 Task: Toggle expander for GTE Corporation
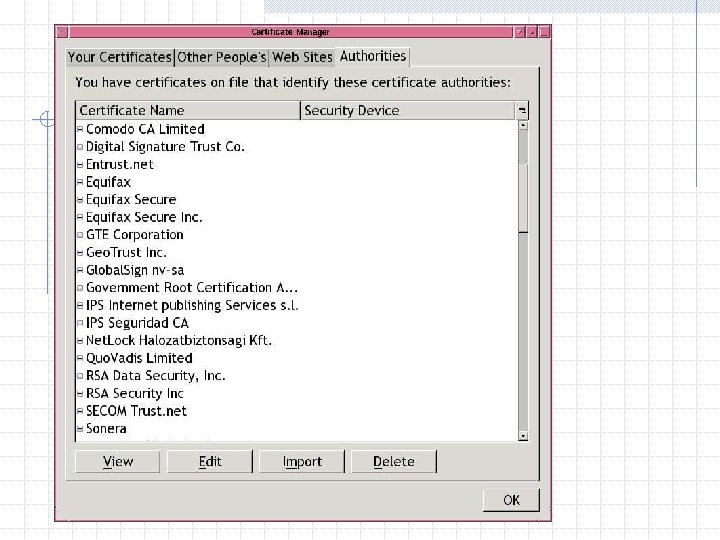click(x=80, y=235)
